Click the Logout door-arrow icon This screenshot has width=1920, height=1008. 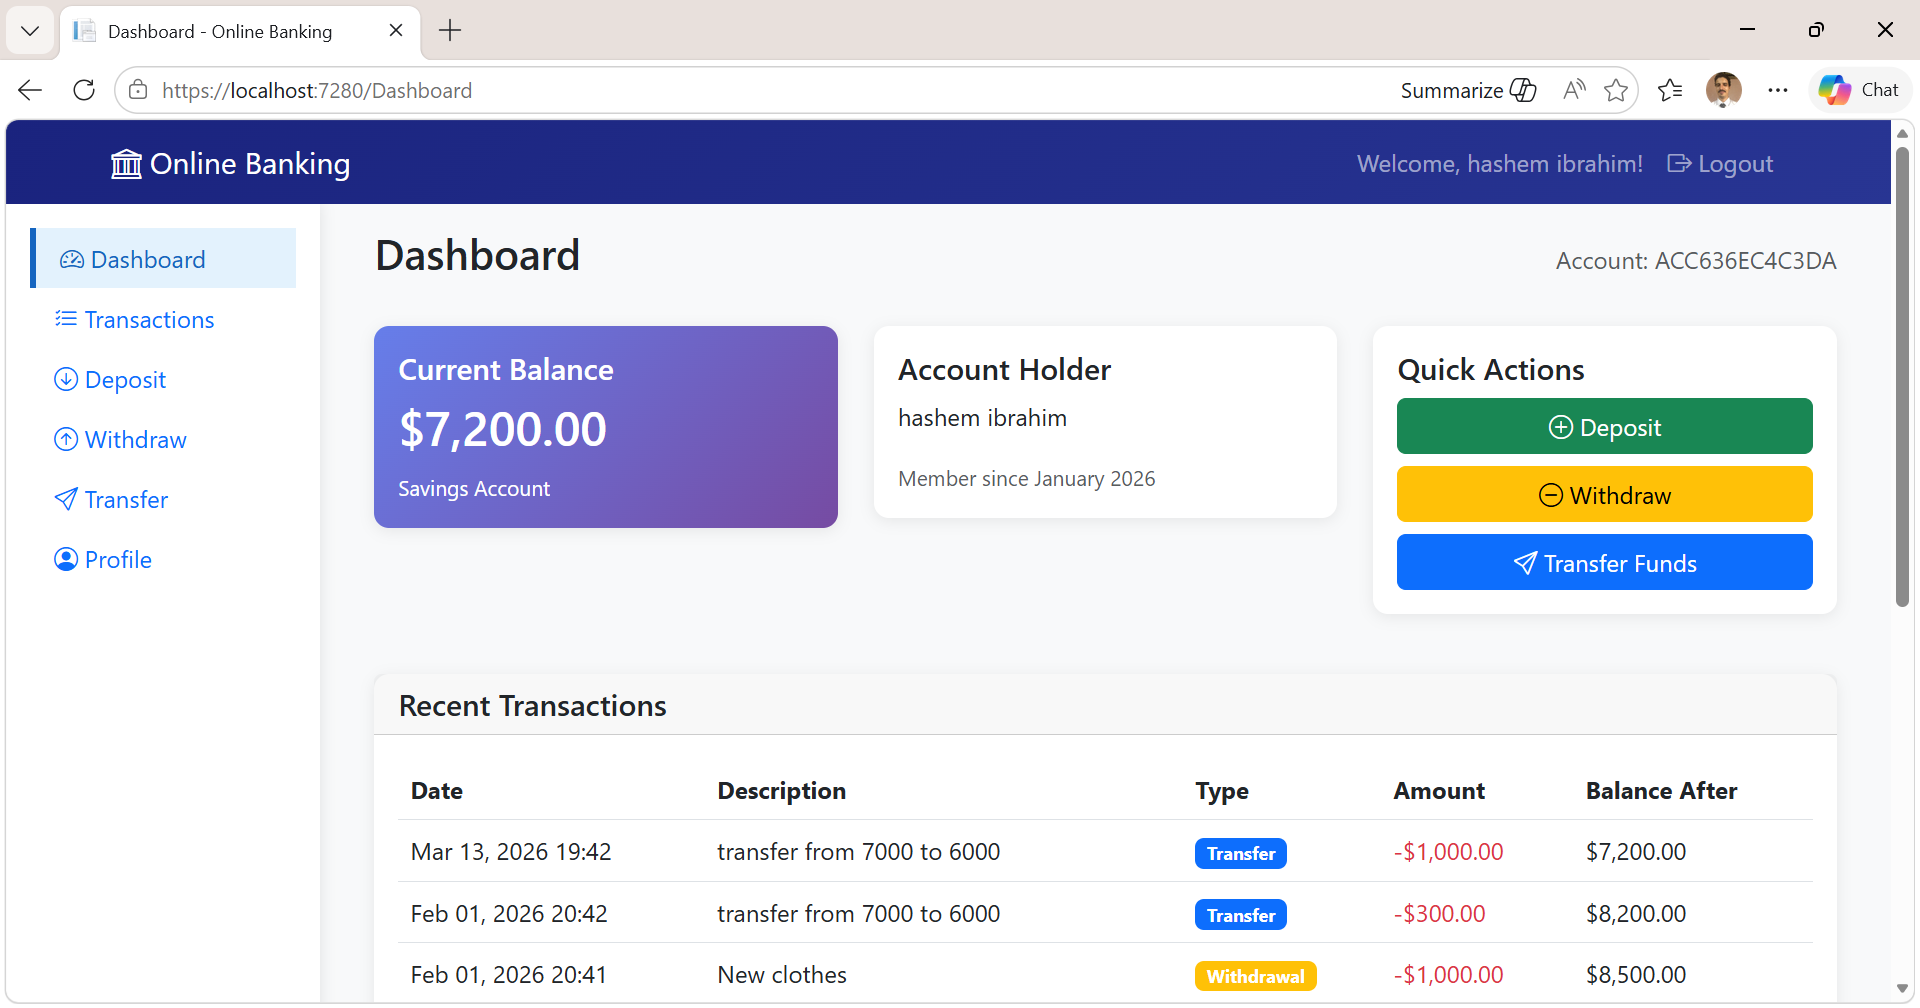1679,164
